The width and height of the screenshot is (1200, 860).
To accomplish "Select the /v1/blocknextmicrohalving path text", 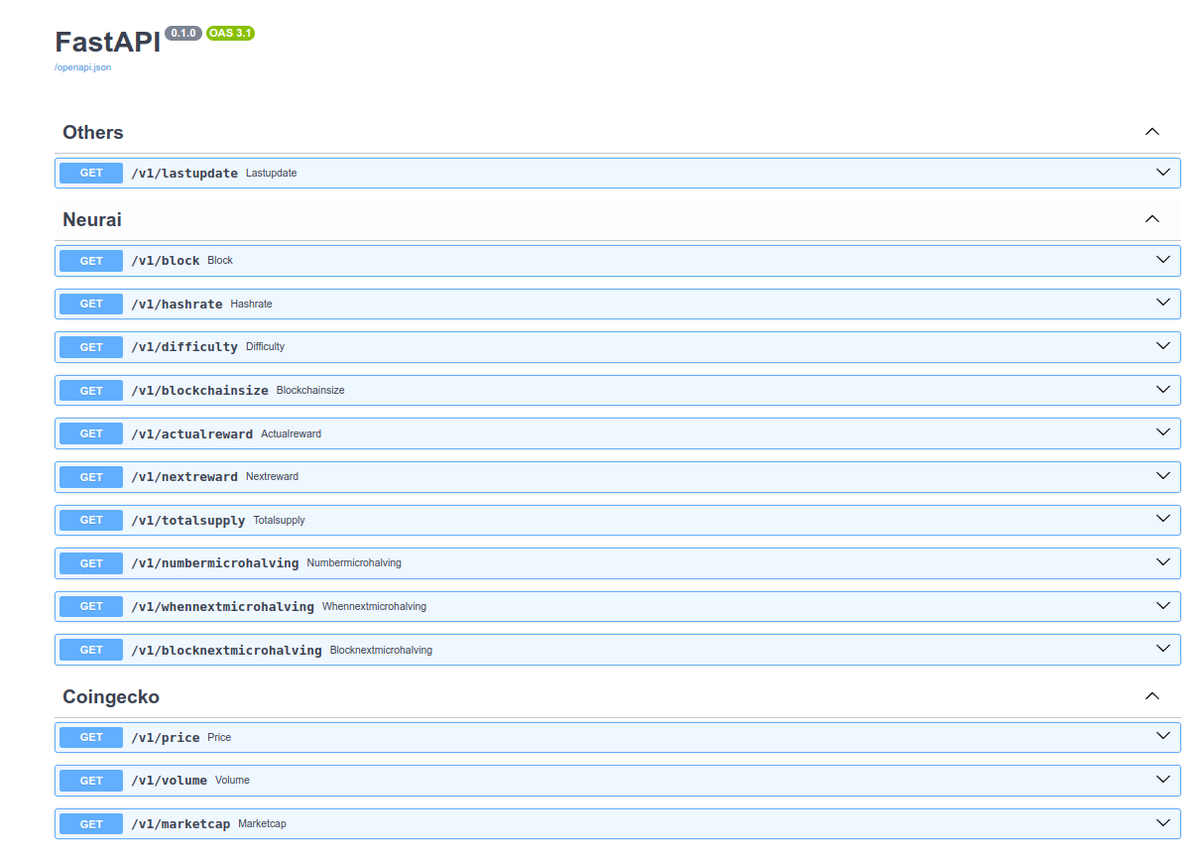I will pyautogui.click(x=227, y=650).
